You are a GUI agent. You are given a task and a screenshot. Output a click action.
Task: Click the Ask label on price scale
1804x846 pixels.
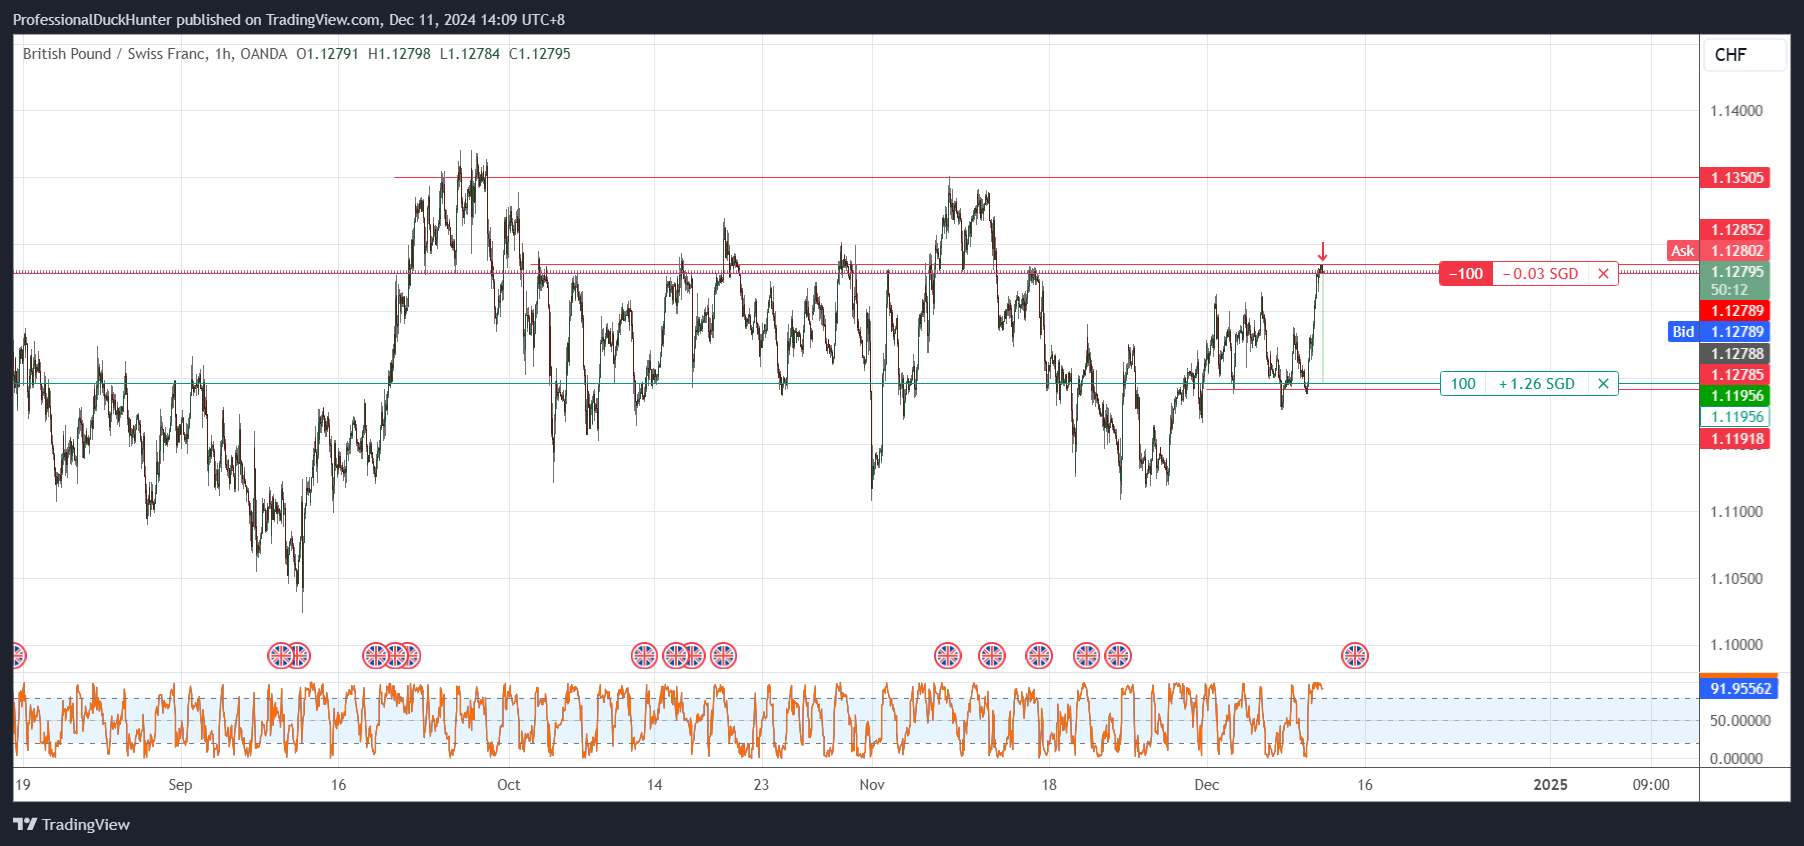pyautogui.click(x=1683, y=251)
